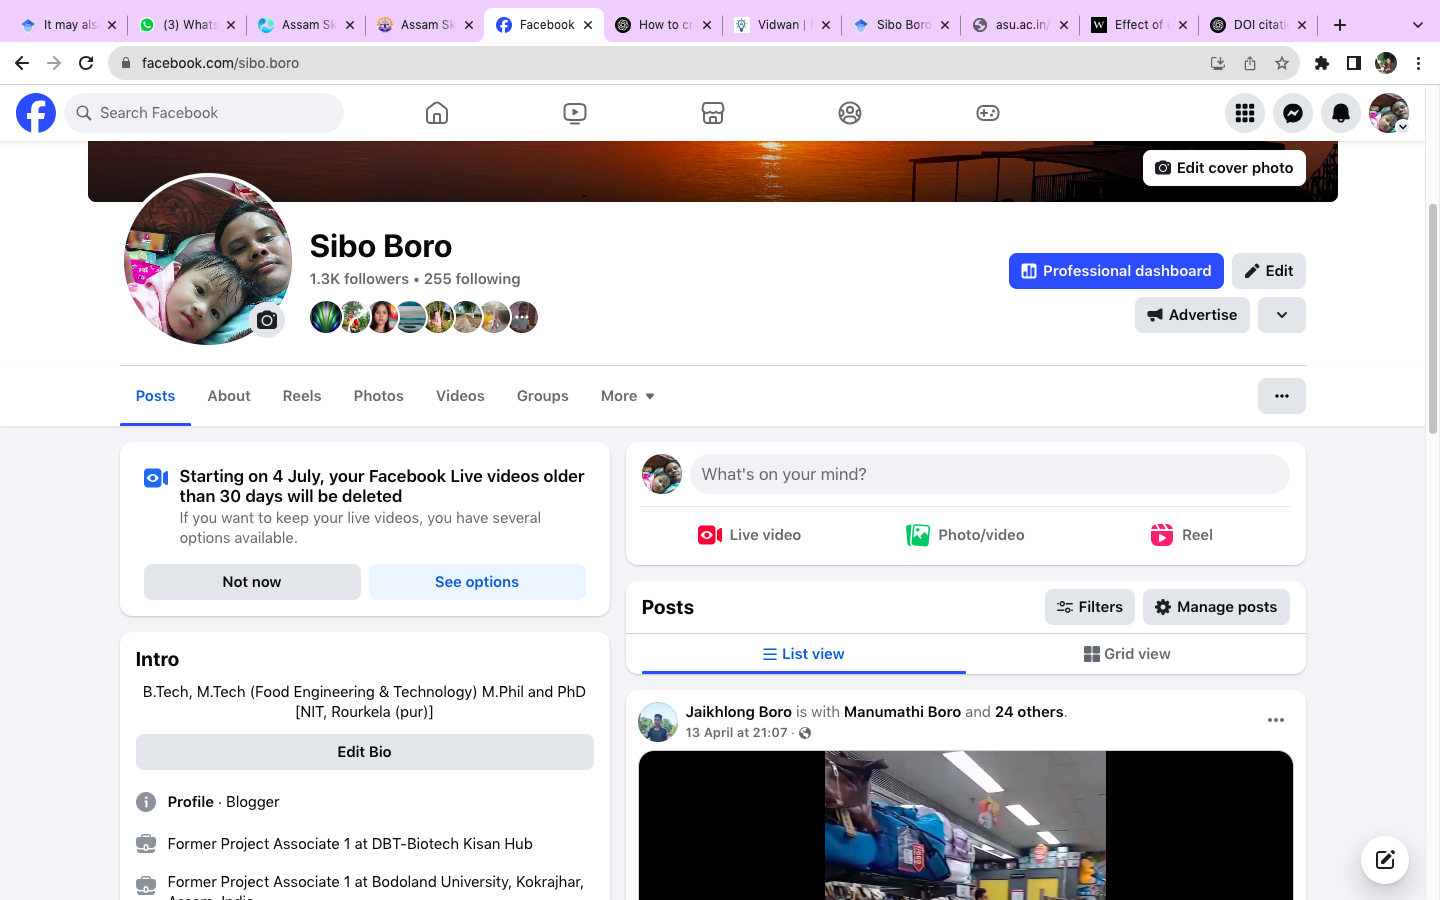Viewport: 1440px width, 900px height.
Task: Click the camera icon on profile picture
Action: pos(267,320)
